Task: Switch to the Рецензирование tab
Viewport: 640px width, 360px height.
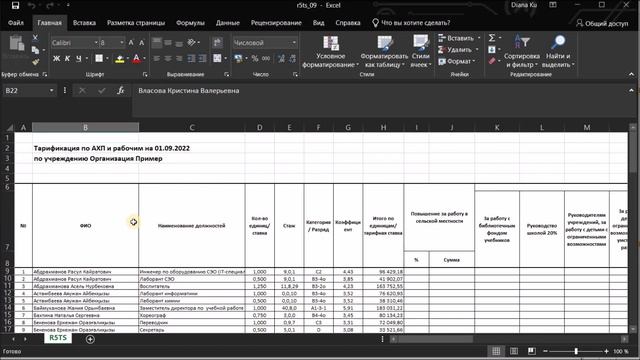Action: tap(276, 23)
